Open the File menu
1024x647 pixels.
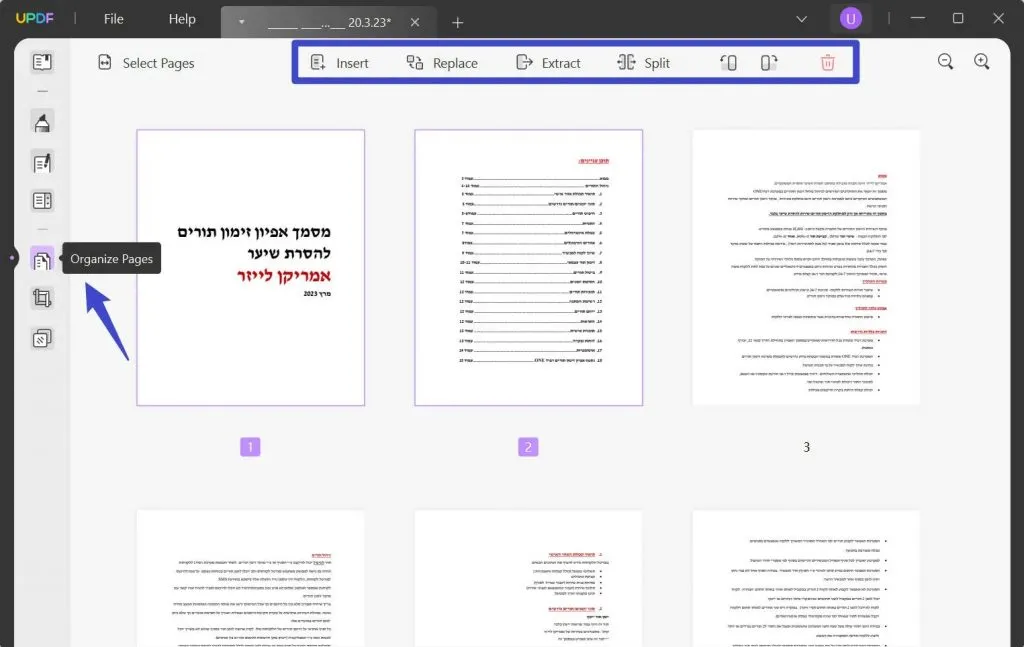click(114, 19)
